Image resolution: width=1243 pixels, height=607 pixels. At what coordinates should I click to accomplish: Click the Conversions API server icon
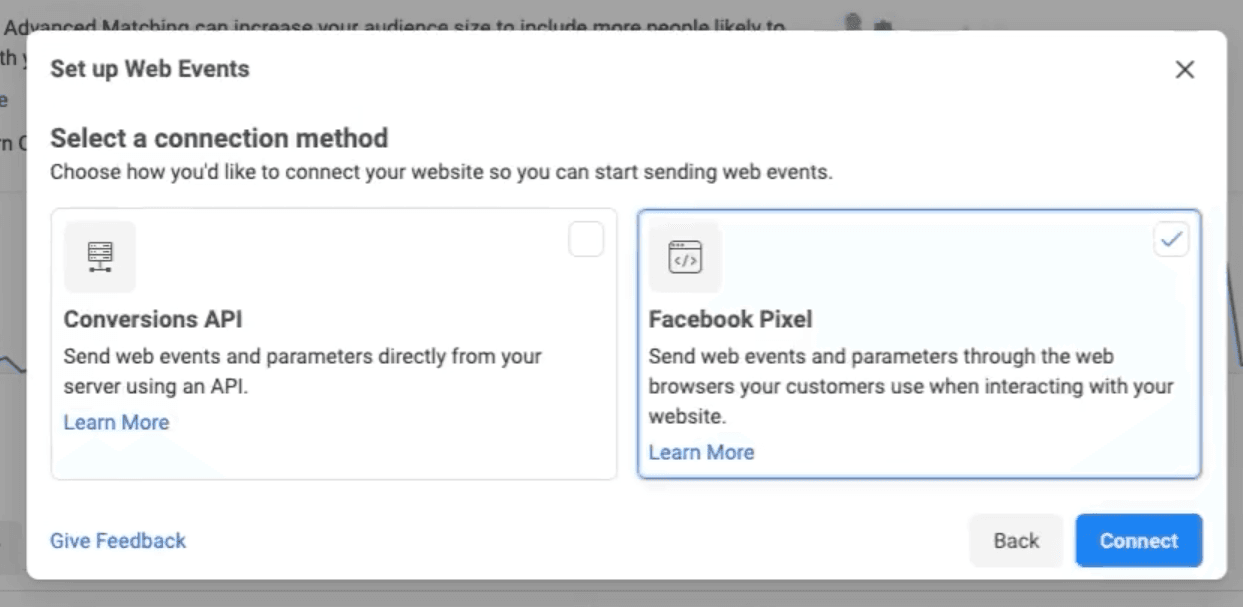pos(100,257)
